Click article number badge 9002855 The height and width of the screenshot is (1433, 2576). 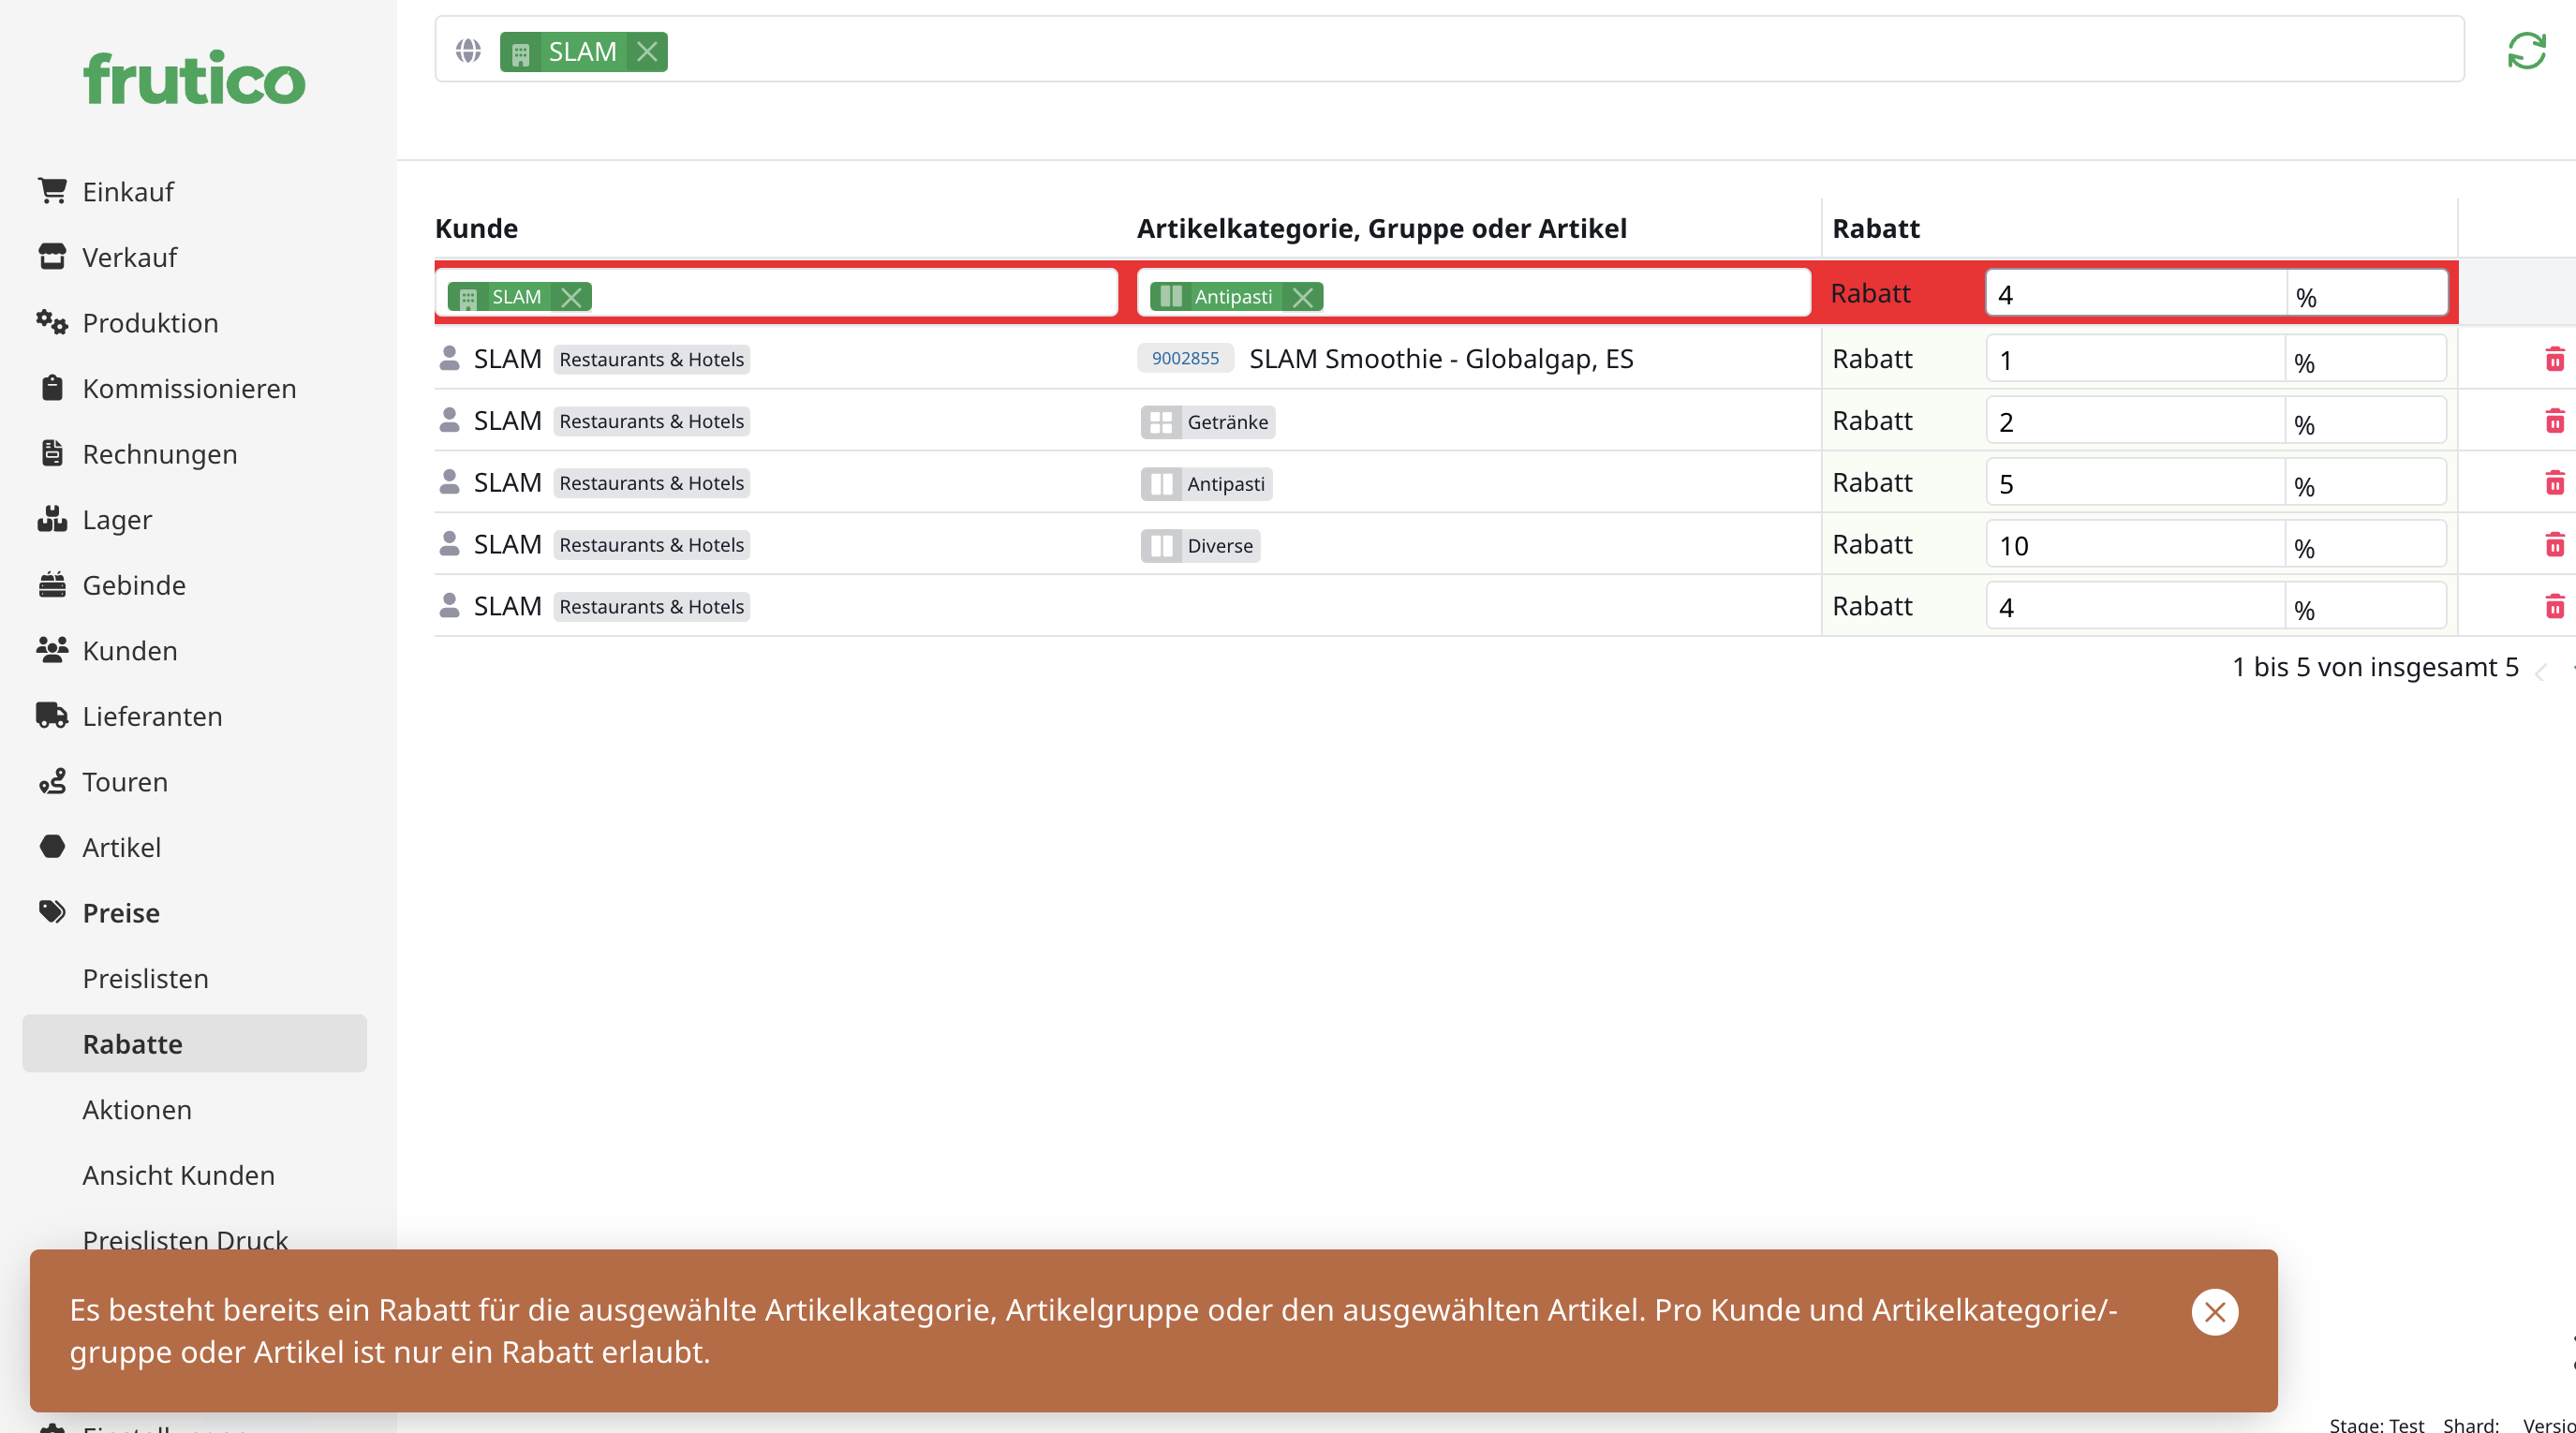click(x=1184, y=358)
